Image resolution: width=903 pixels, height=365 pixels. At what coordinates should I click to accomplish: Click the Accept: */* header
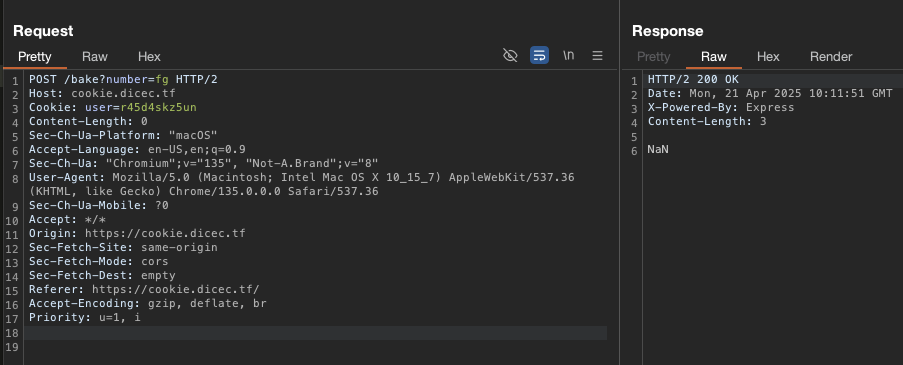click(67, 219)
